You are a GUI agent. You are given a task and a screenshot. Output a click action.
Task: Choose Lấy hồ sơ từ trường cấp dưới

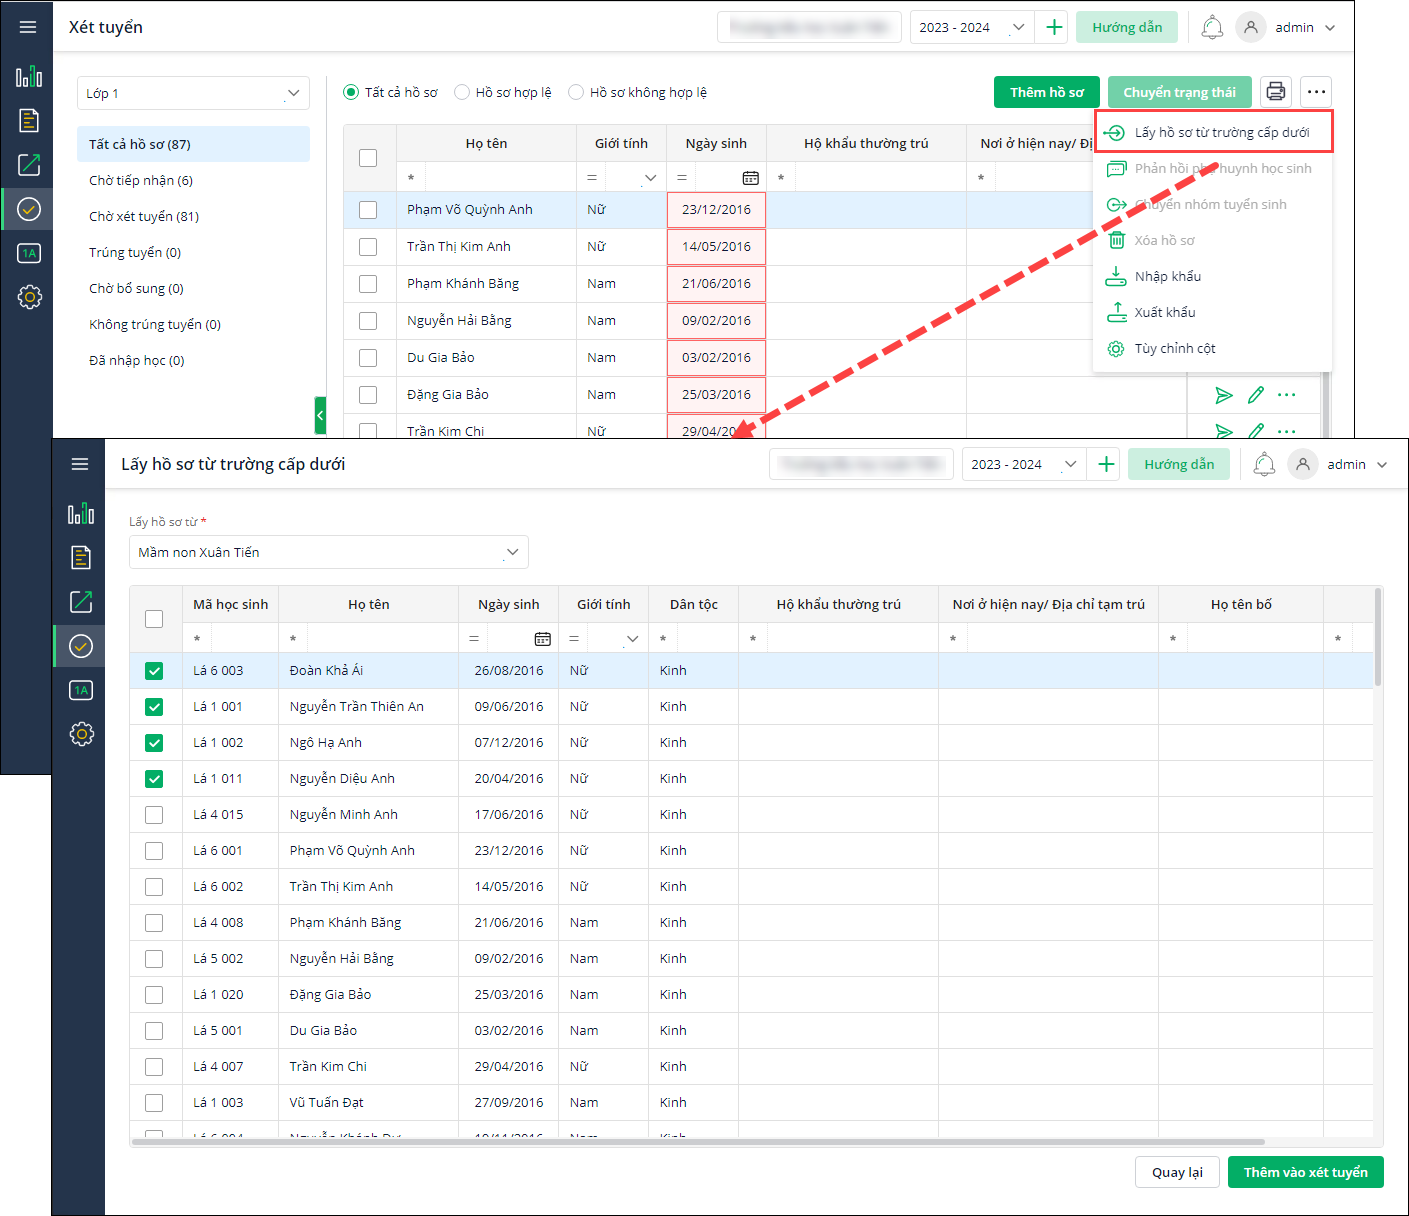coord(1214,132)
